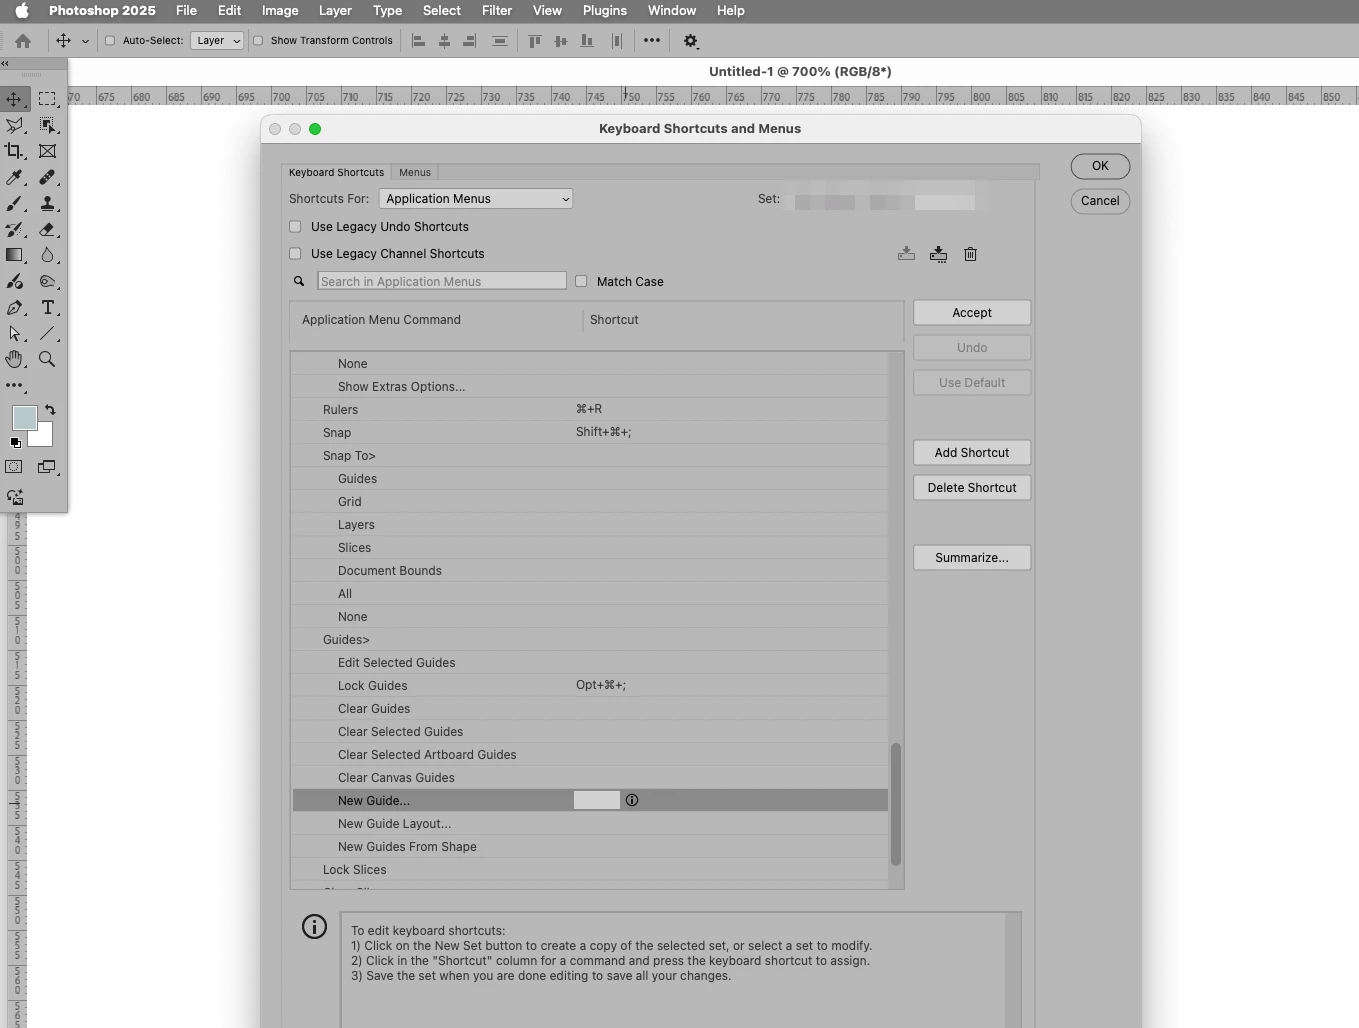Enable the Auto-Select checkbox
The height and width of the screenshot is (1028, 1359).
[110, 41]
